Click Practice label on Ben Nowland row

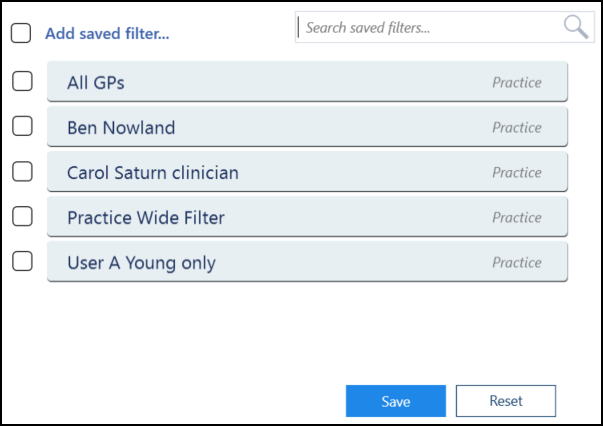click(517, 128)
